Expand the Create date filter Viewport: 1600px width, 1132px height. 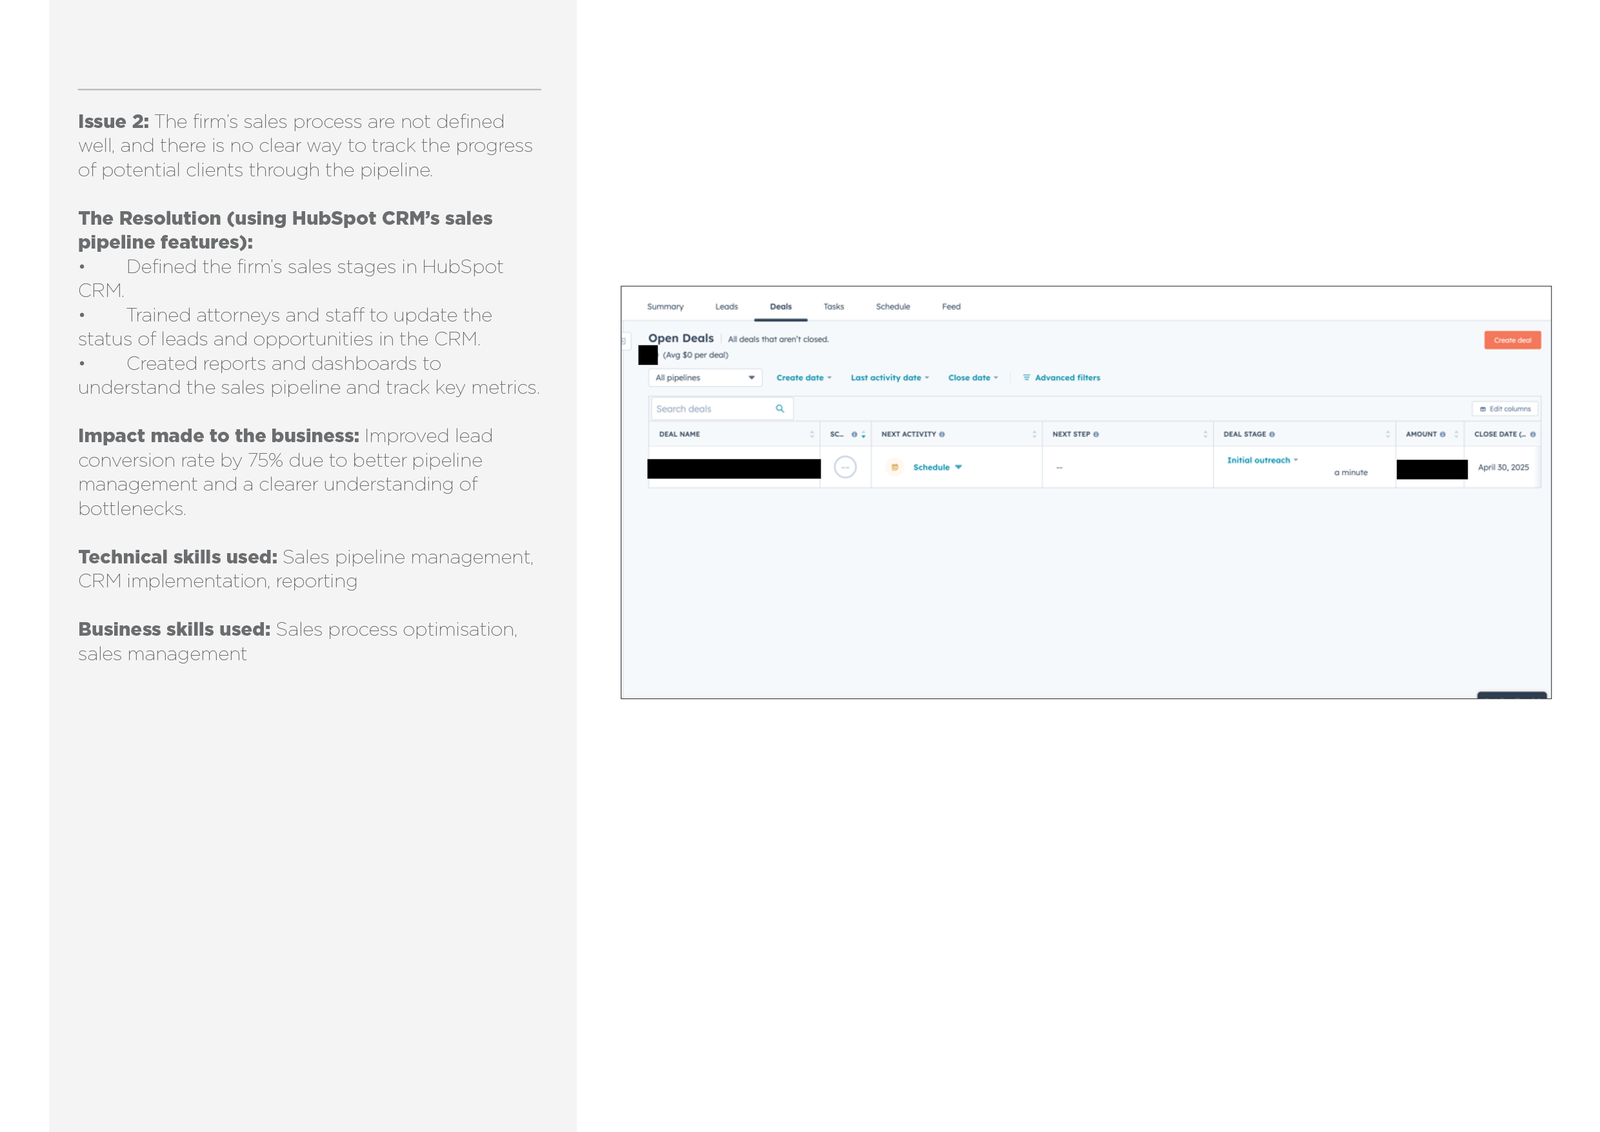(x=803, y=378)
